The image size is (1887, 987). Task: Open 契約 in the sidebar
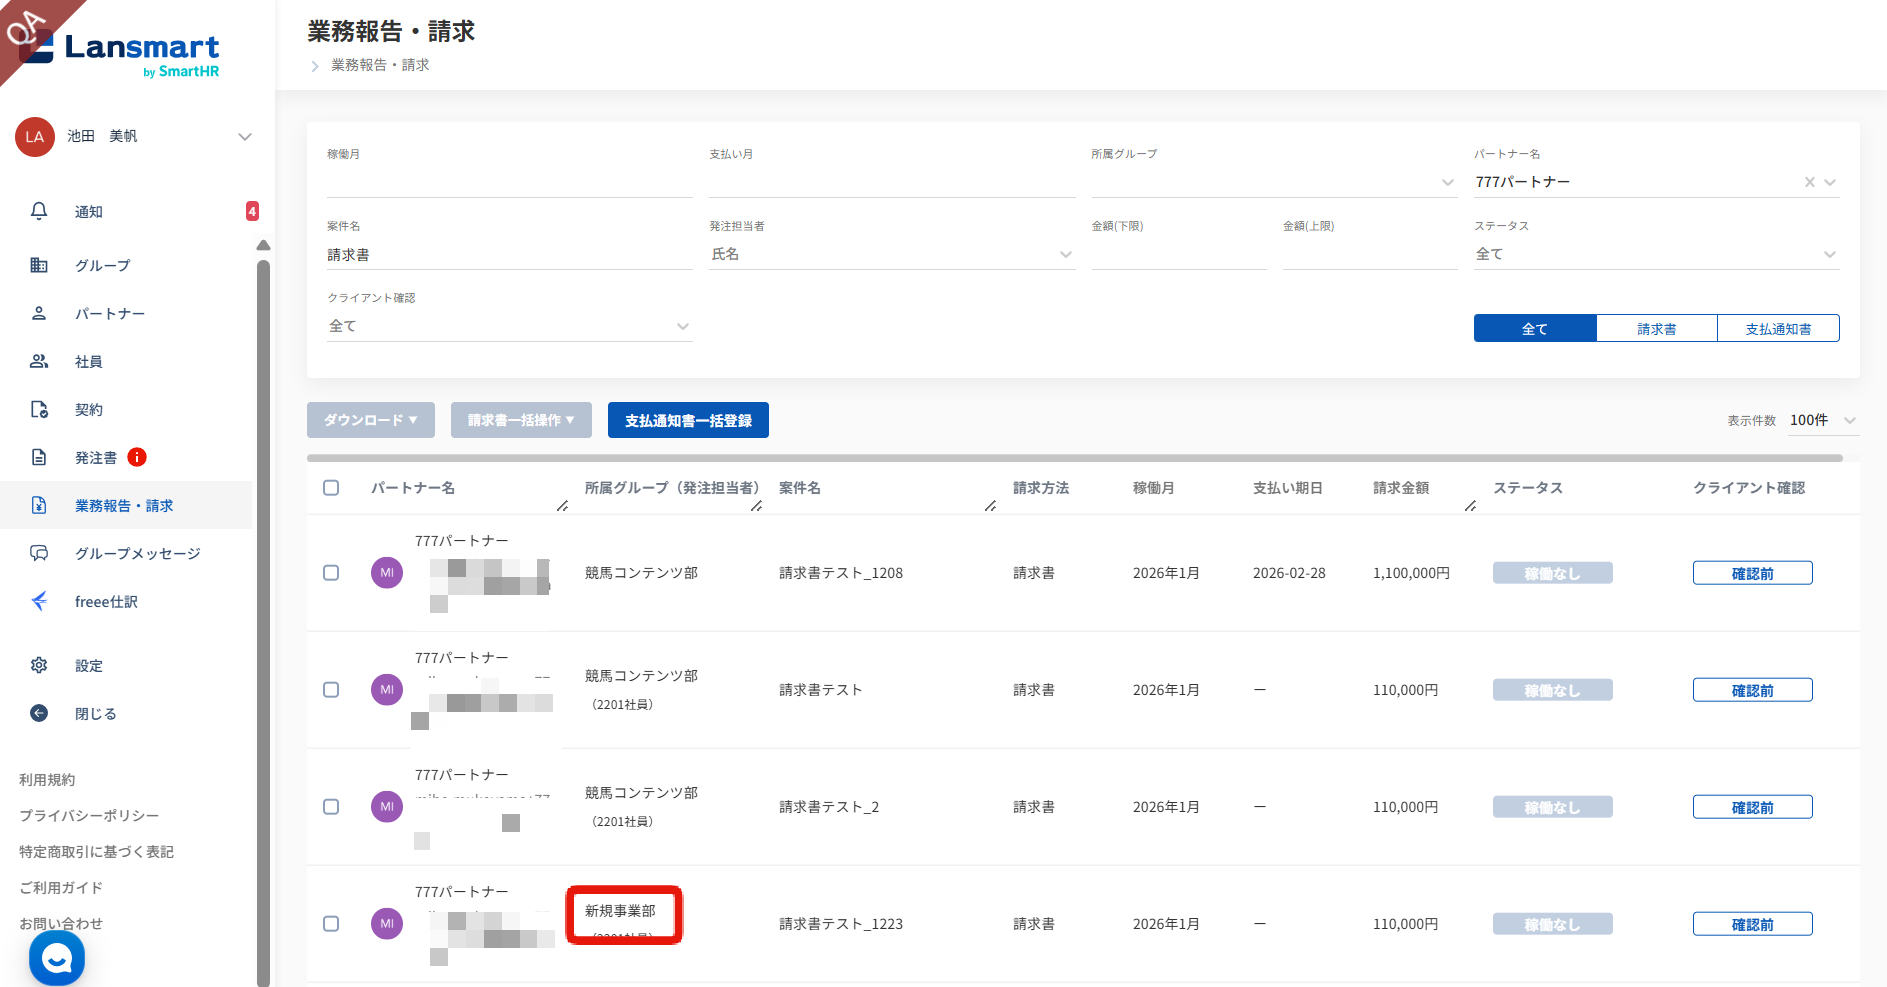point(89,409)
